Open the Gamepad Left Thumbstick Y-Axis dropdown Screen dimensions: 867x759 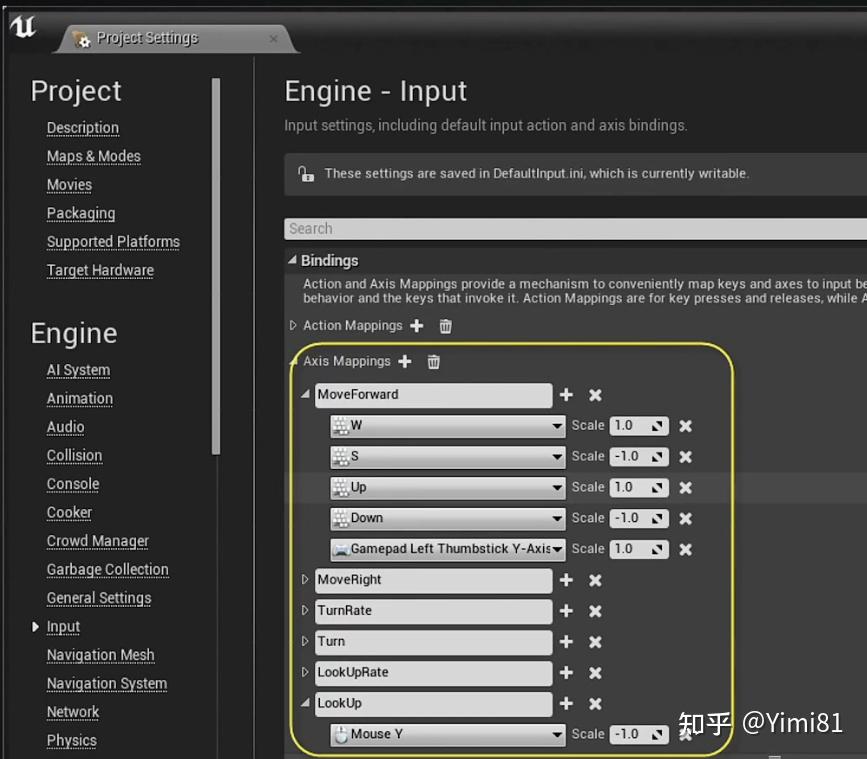[448, 549]
